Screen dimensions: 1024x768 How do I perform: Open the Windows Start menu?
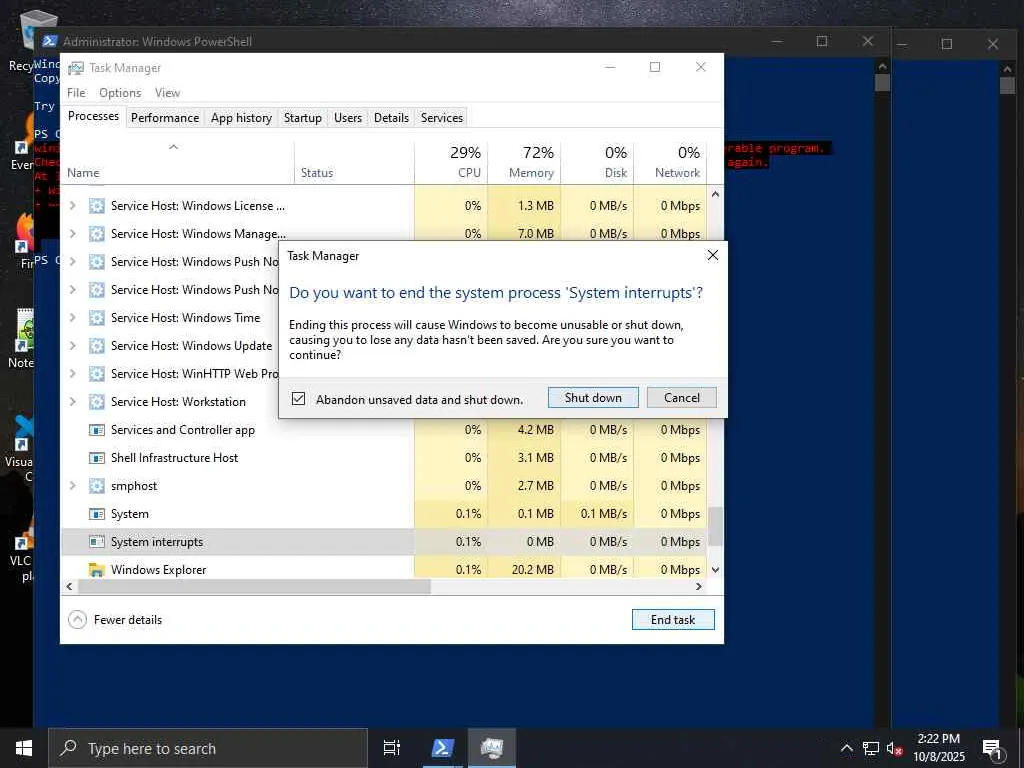(24, 748)
